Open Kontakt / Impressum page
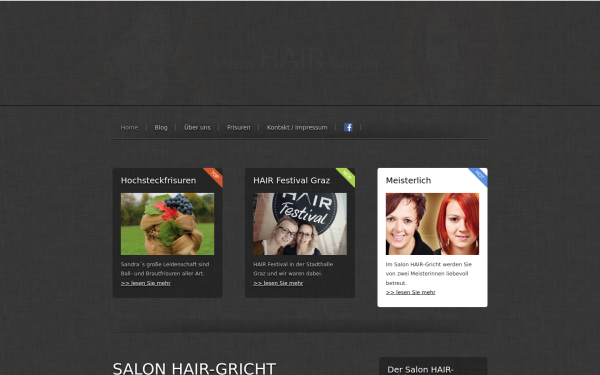Viewport: 600px width, 375px height. pos(297,127)
